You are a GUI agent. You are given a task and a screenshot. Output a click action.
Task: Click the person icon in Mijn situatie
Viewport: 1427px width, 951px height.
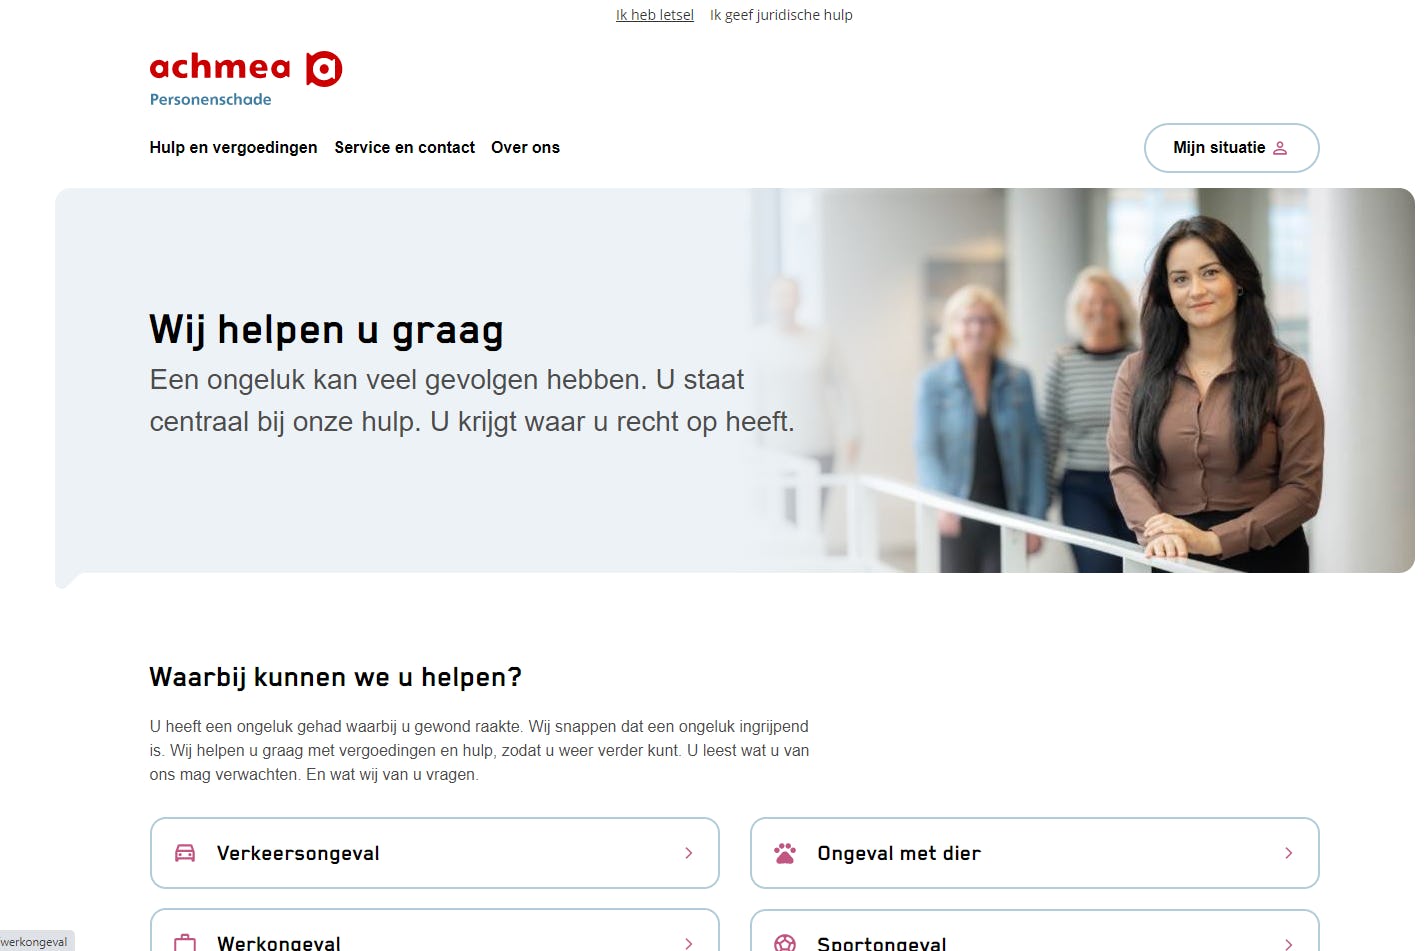point(1280,148)
